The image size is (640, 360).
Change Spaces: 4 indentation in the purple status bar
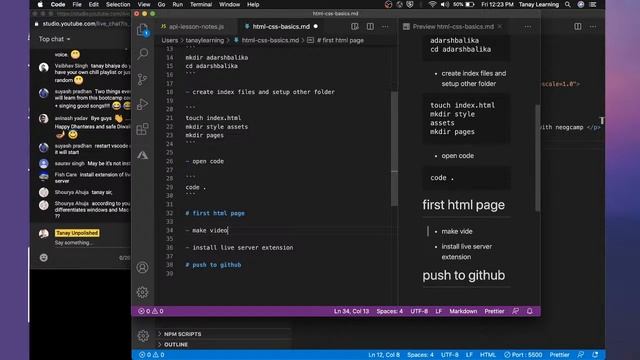click(x=389, y=311)
